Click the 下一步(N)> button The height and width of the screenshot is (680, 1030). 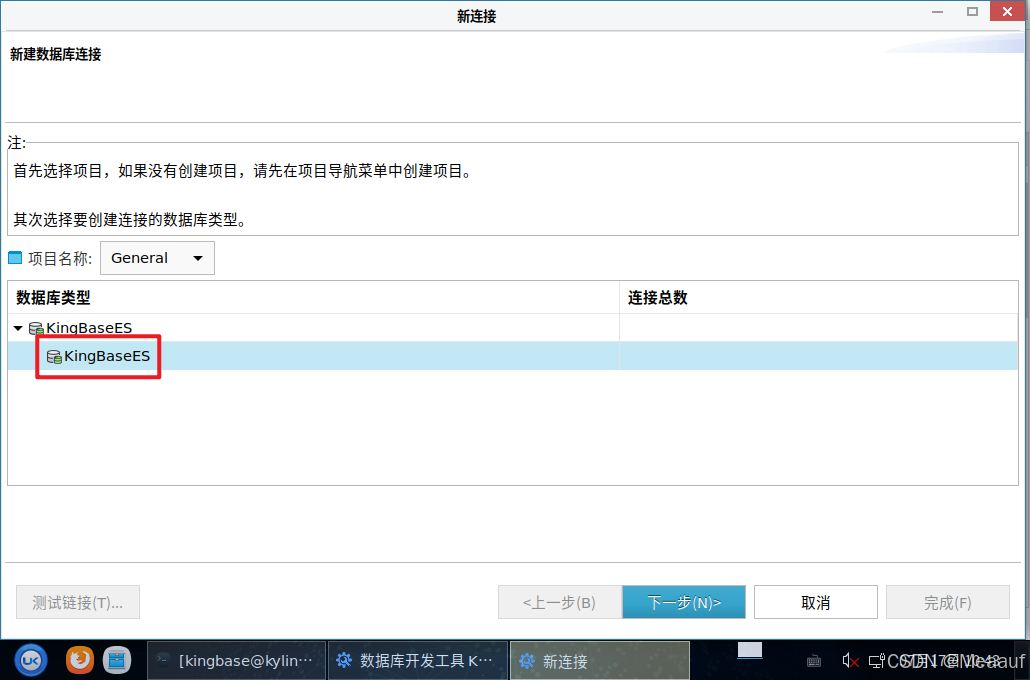coord(684,602)
